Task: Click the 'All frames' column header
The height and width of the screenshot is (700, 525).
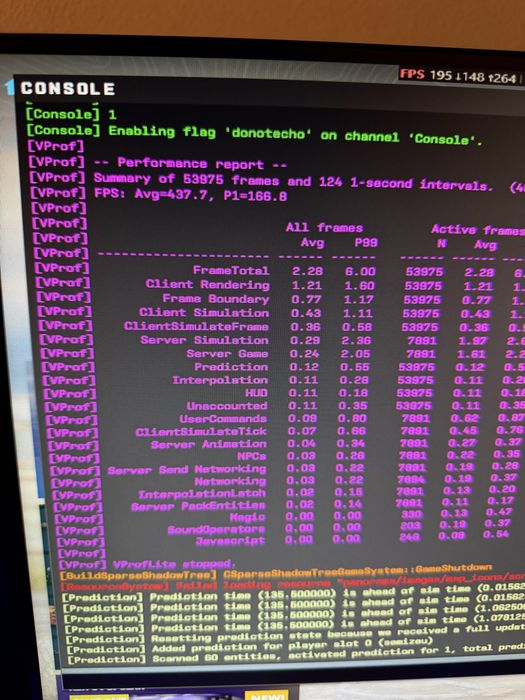Action: [x=324, y=228]
